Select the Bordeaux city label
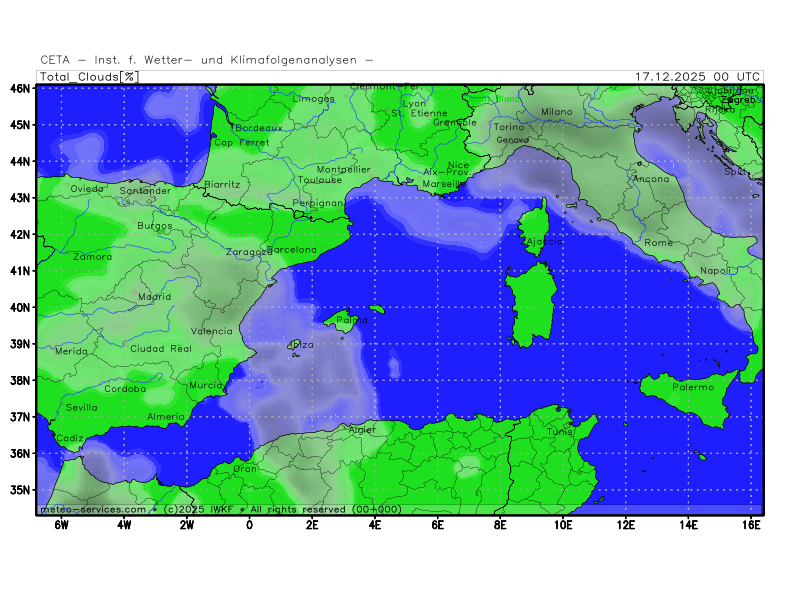This screenshot has height=600, width=800. [259, 128]
